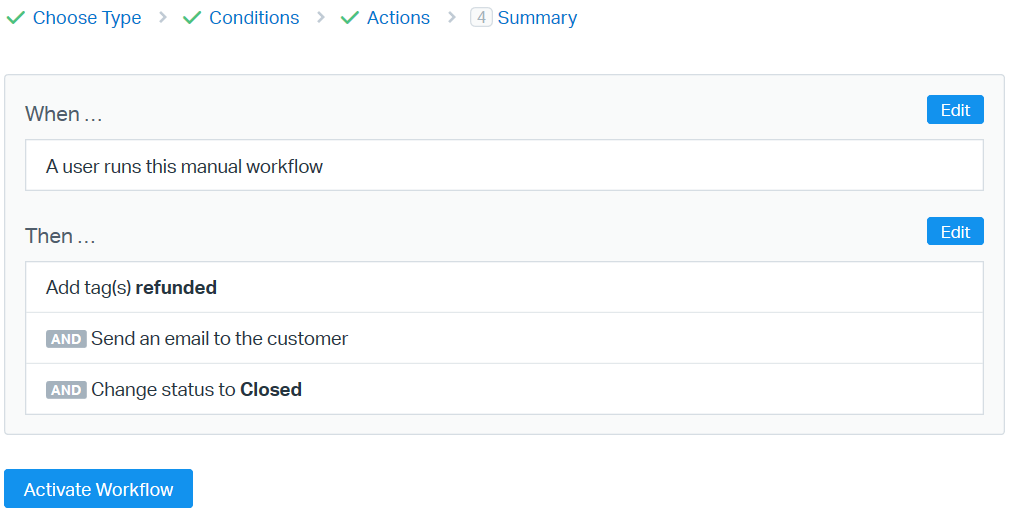Click the step 4 number badge
1013x523 pixels.
[481, 18]
